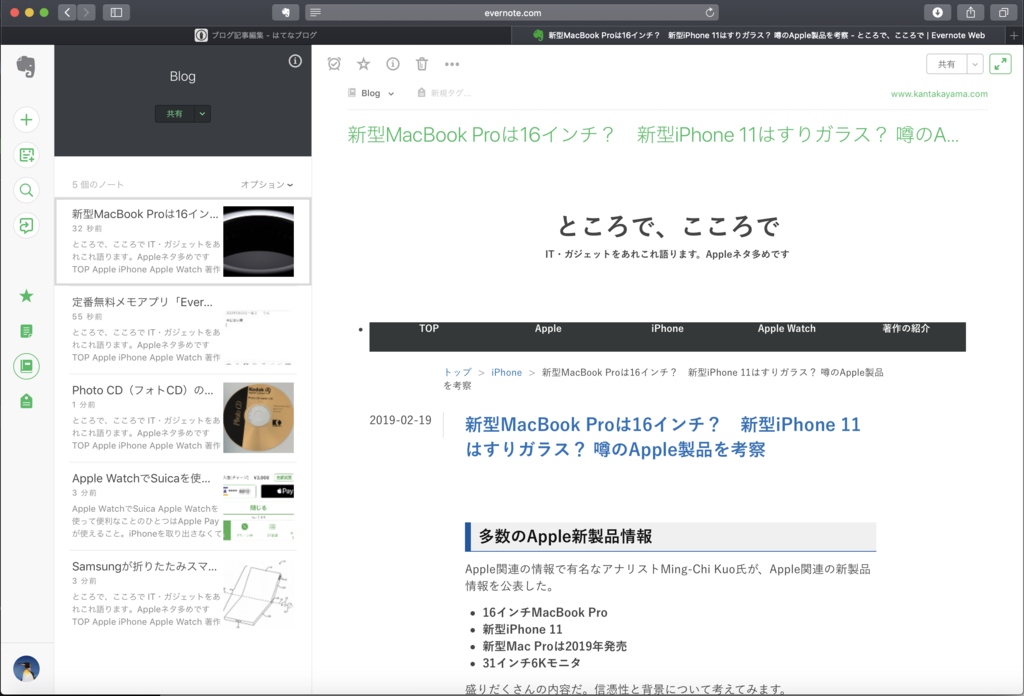The height and width of the screenshot is (696, 1024).
Task: Select the 新型MacBook Proは16イン note
Action: 183,242
